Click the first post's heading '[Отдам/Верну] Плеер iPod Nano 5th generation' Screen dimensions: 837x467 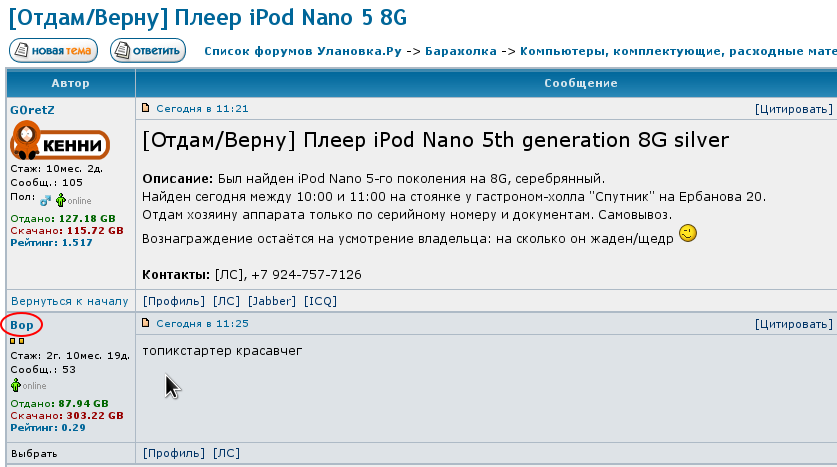click(x=436, y=140)
